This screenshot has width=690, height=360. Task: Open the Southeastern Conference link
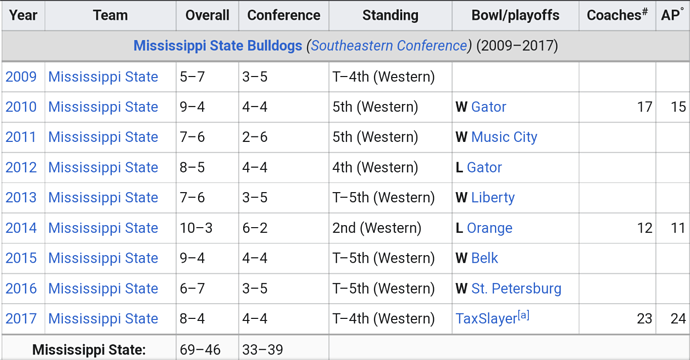(389, 46)
